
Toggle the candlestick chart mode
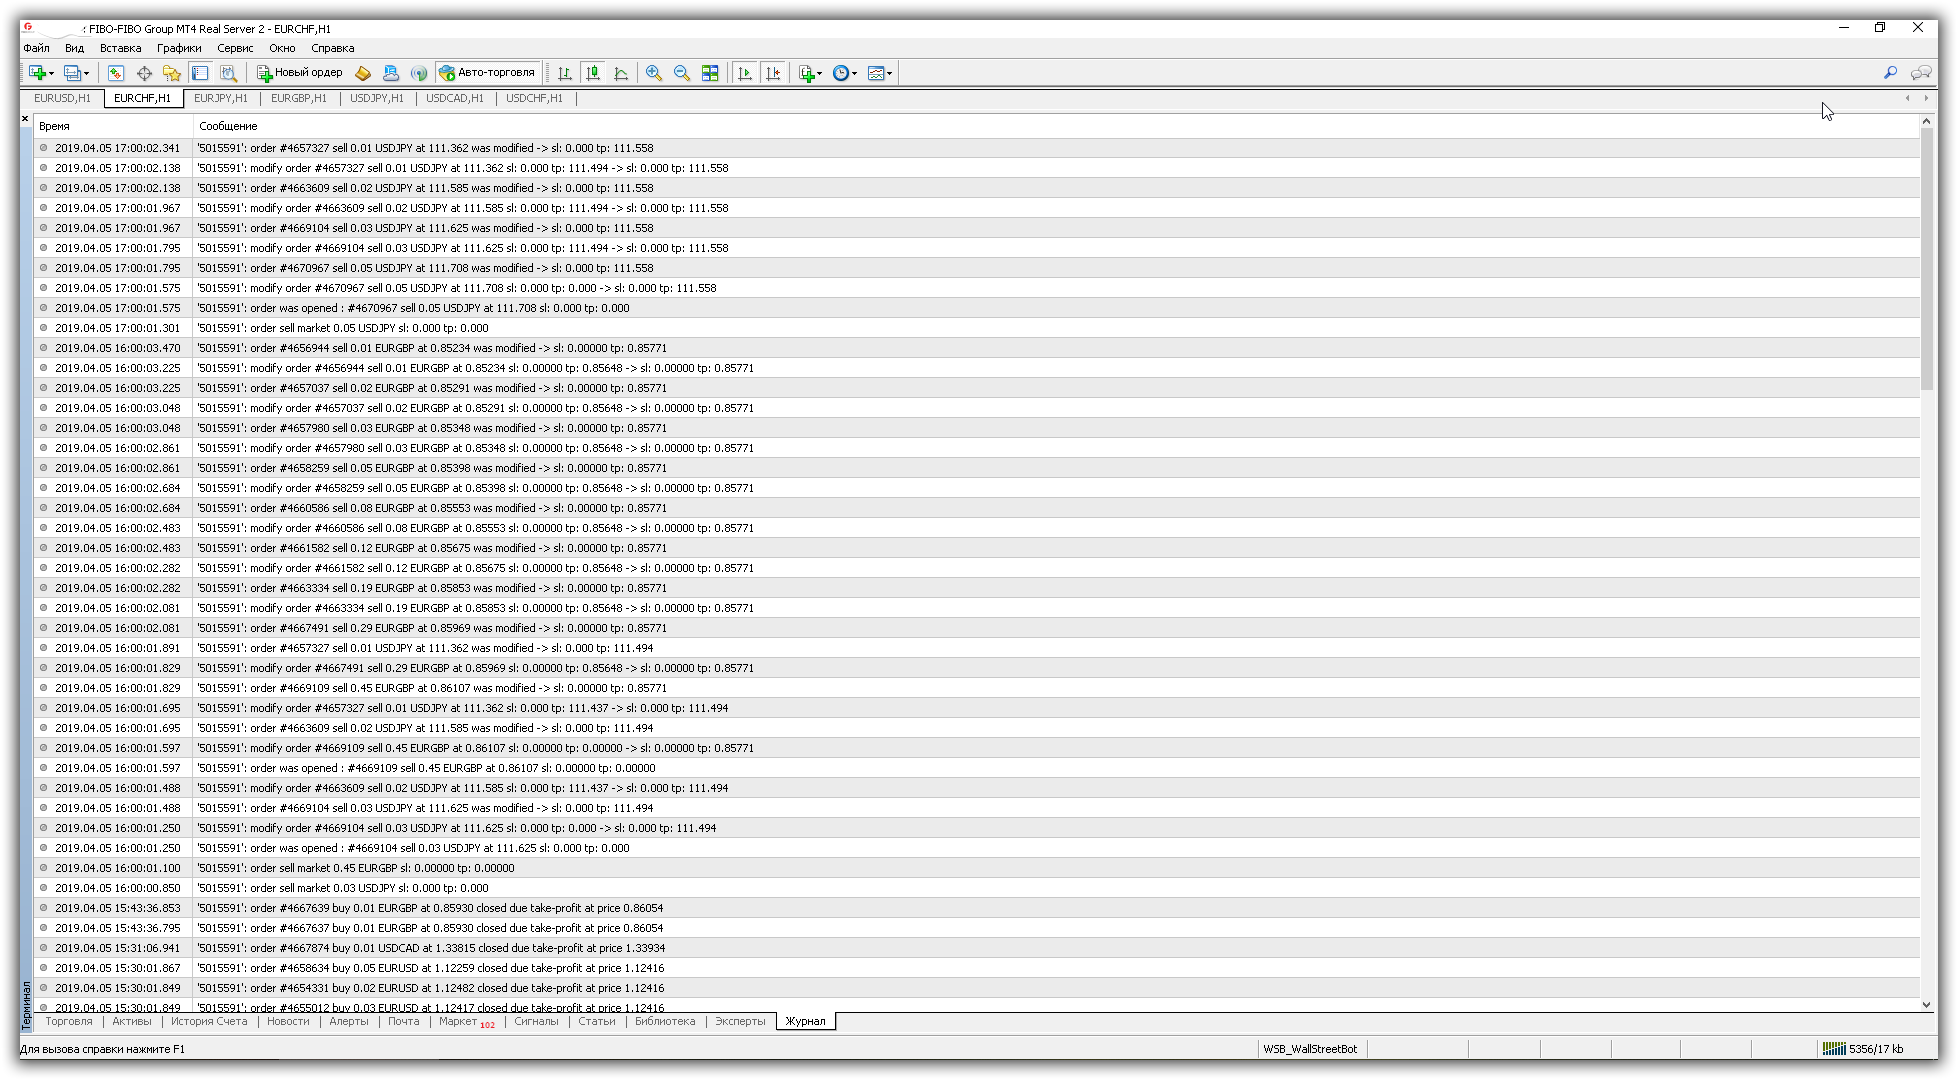(x=593, y=73)
